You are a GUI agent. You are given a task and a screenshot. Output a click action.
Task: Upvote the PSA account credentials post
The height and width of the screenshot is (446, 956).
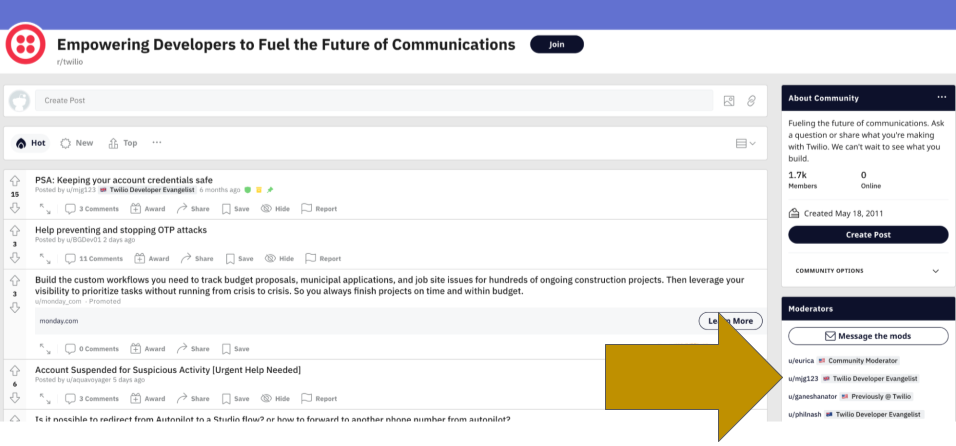point(16,181)
